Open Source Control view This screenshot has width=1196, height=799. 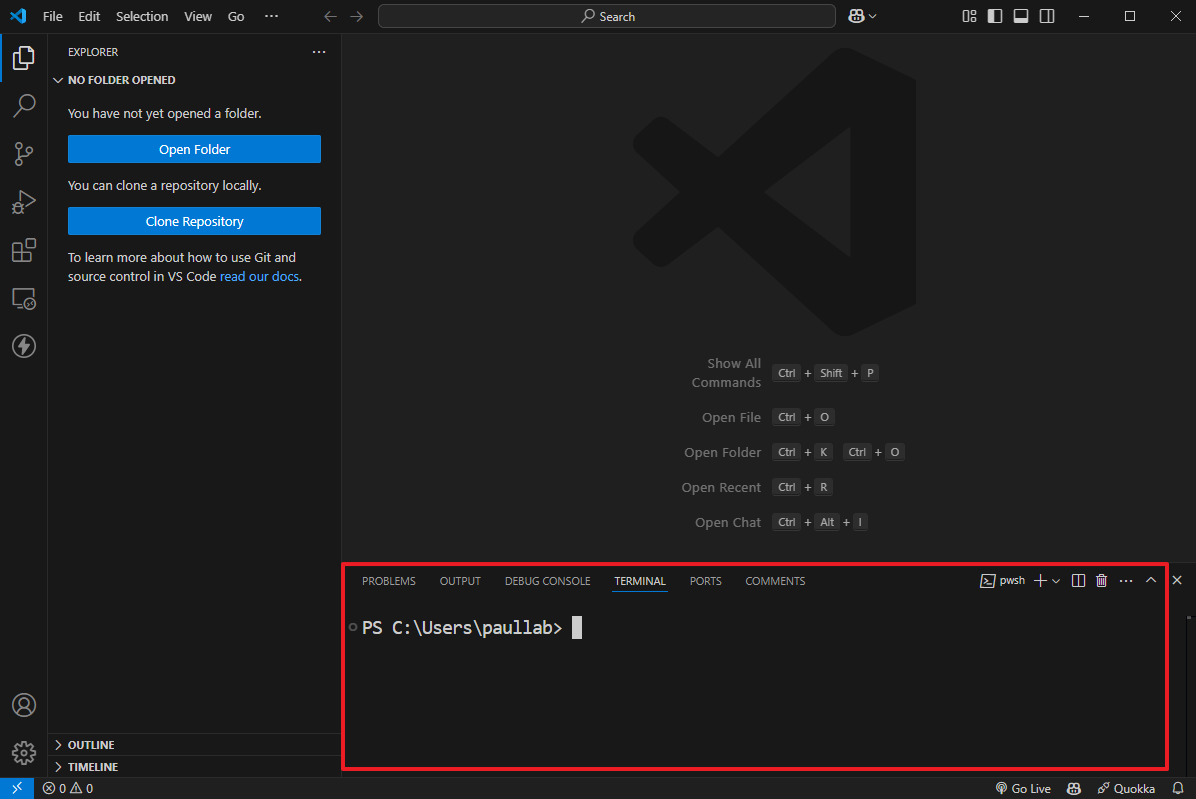[24, 154]
